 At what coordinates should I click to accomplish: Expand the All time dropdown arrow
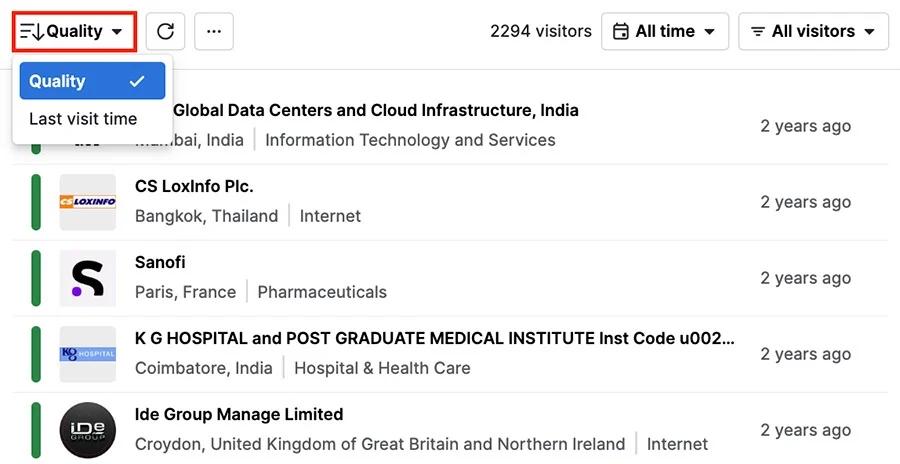709,32
